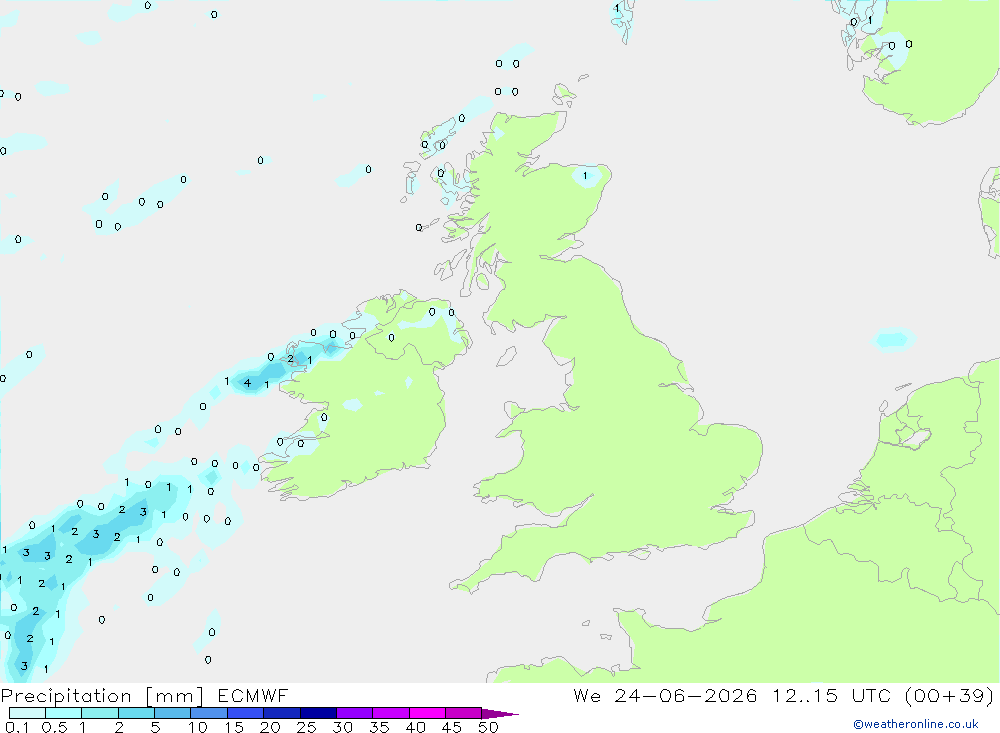Click the 0.1–0.5 mm legend swatch
This screenshot has width=1000, height=733.
[x=27, y=713]
